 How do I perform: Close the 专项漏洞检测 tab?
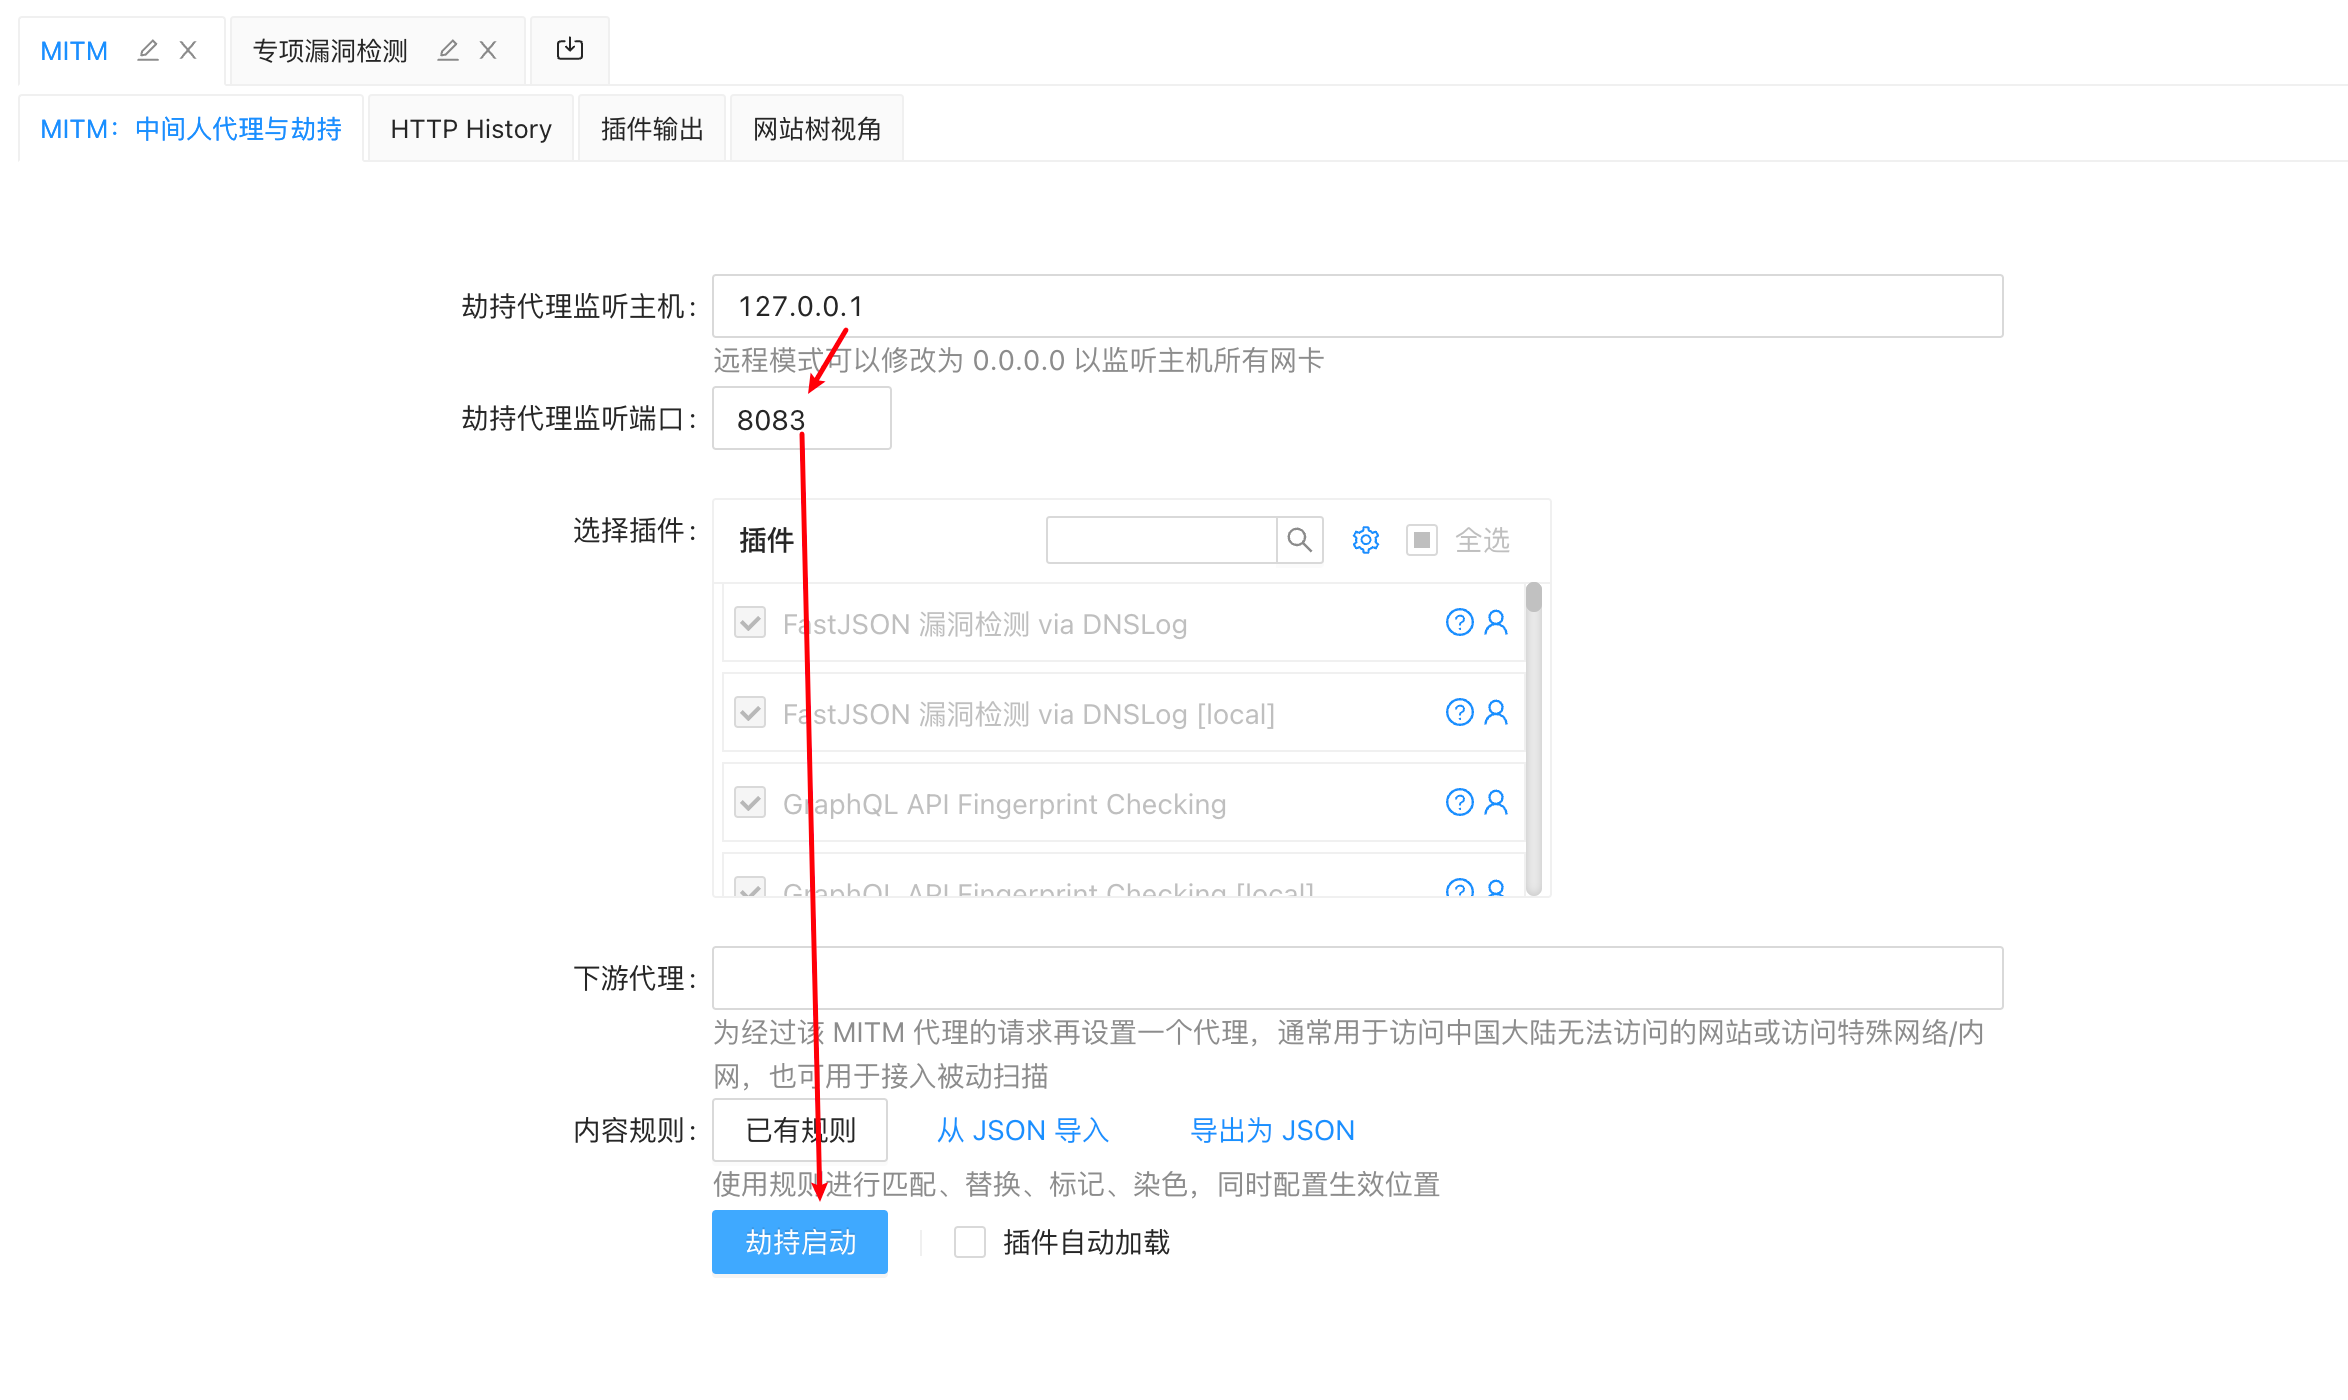(488, 50)
